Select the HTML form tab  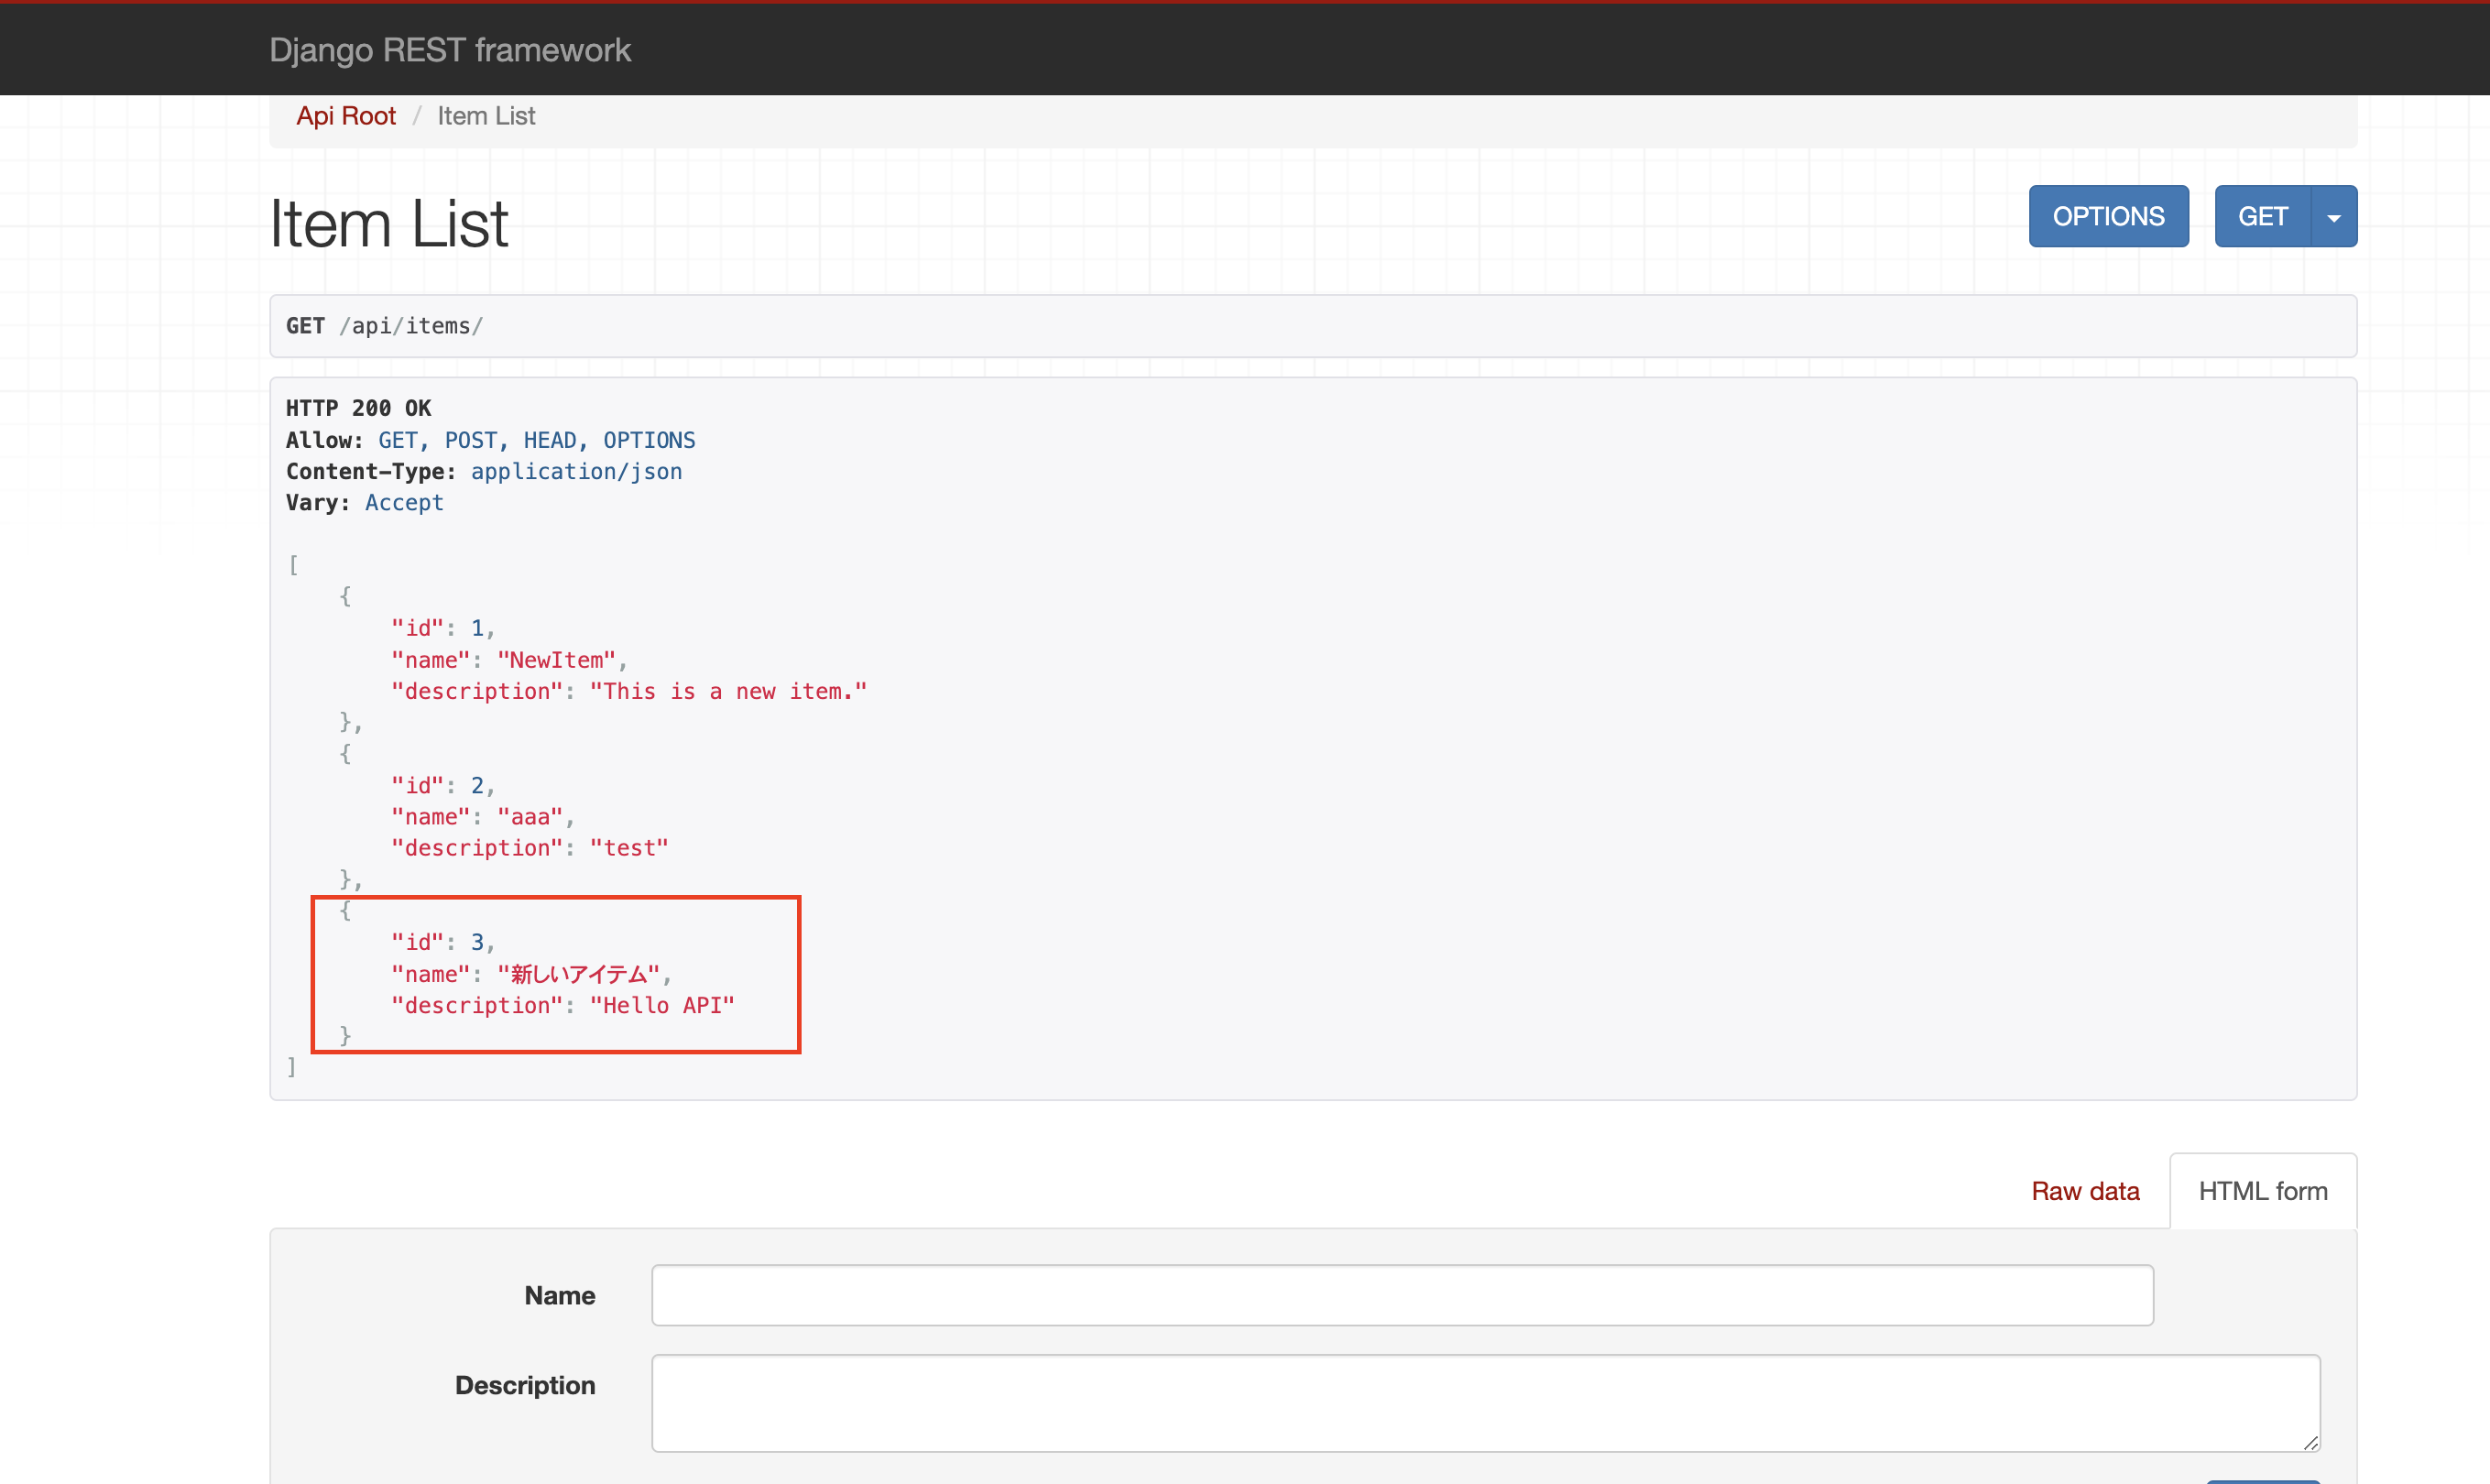2262,1191
